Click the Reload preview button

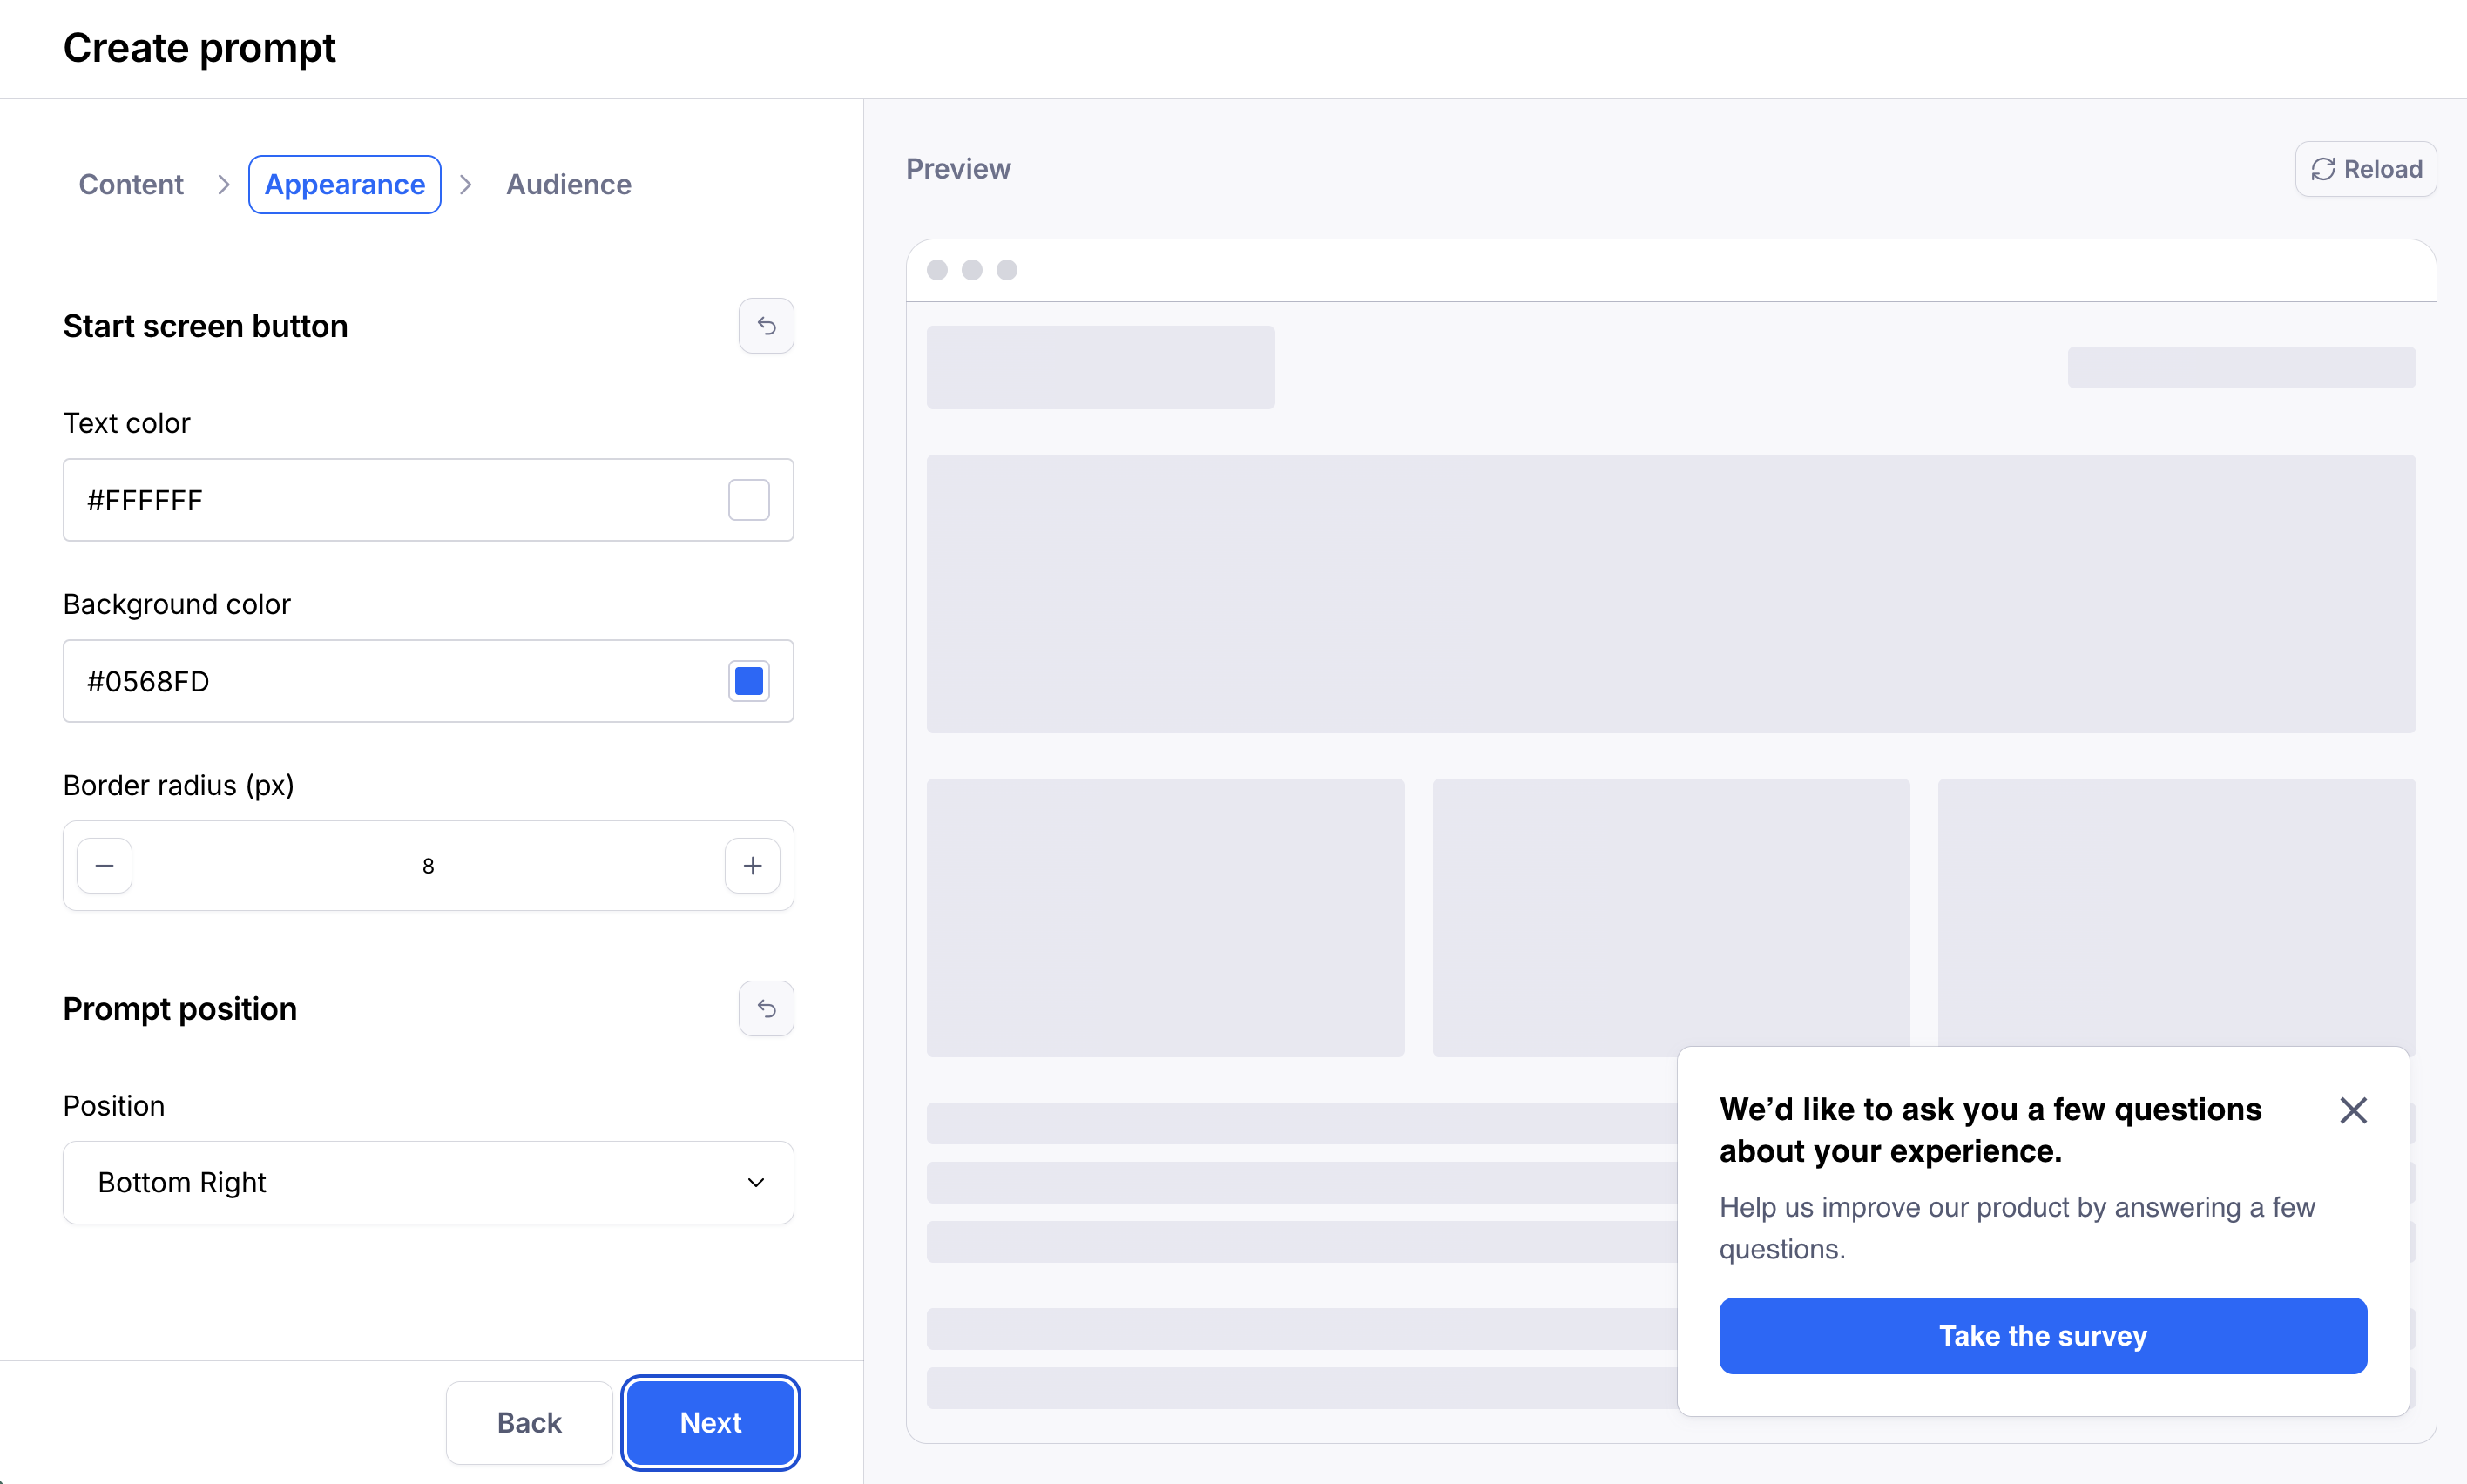(x=2365, y=169)
